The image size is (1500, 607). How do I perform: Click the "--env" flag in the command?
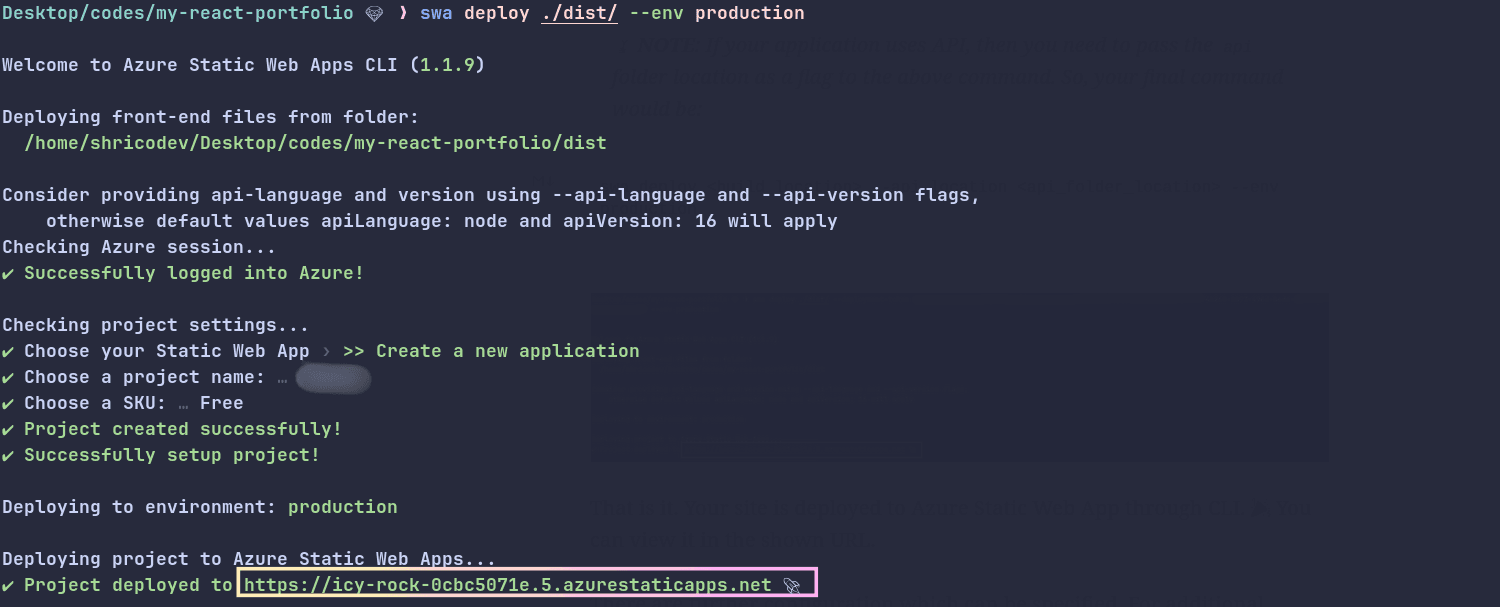pyautogui.click(x=656, y=14)
